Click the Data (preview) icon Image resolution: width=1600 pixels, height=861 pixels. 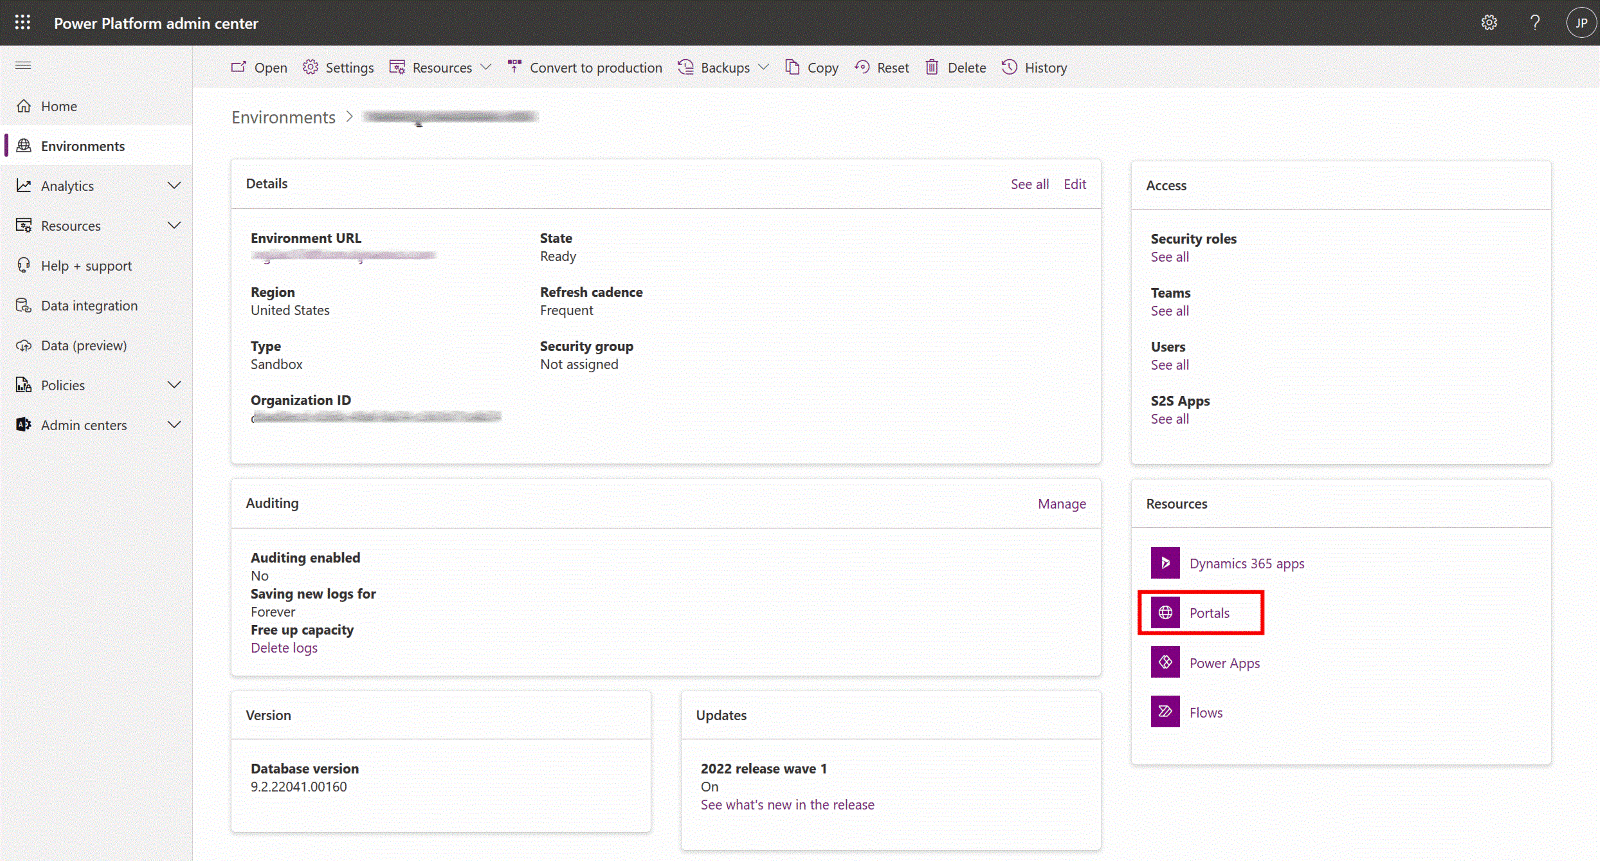[x=24, y=346]
